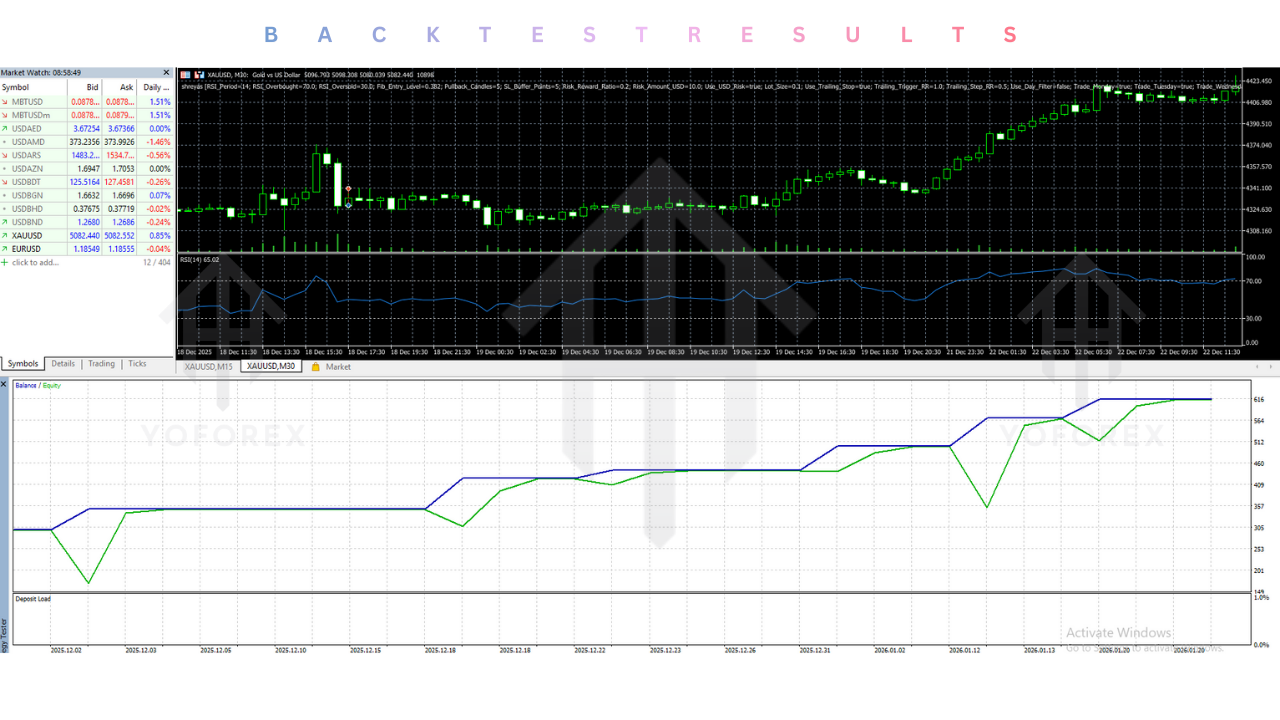This screenshot has height=720, width=1280.
Task: Click the chart depth-of-market icon beside XAUUSD title
Action: [200, 74]
